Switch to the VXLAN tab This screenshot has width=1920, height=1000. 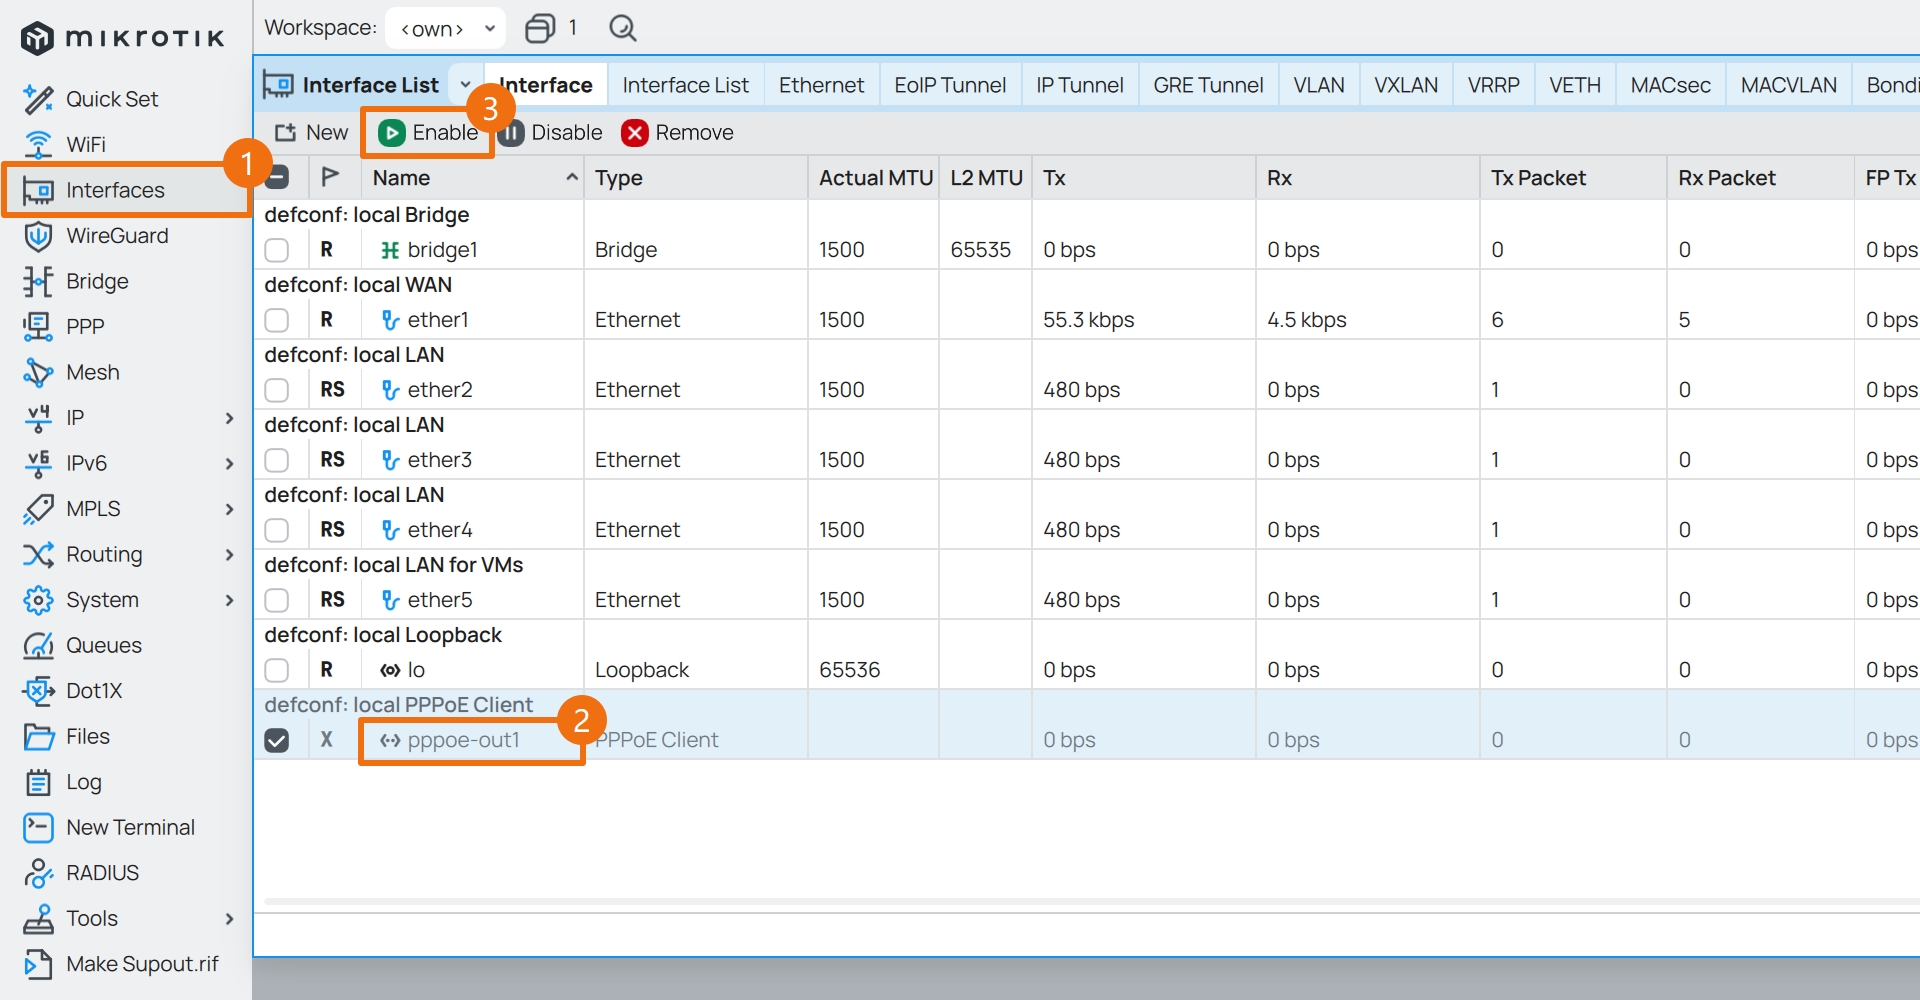click(x=1406, y=85)
